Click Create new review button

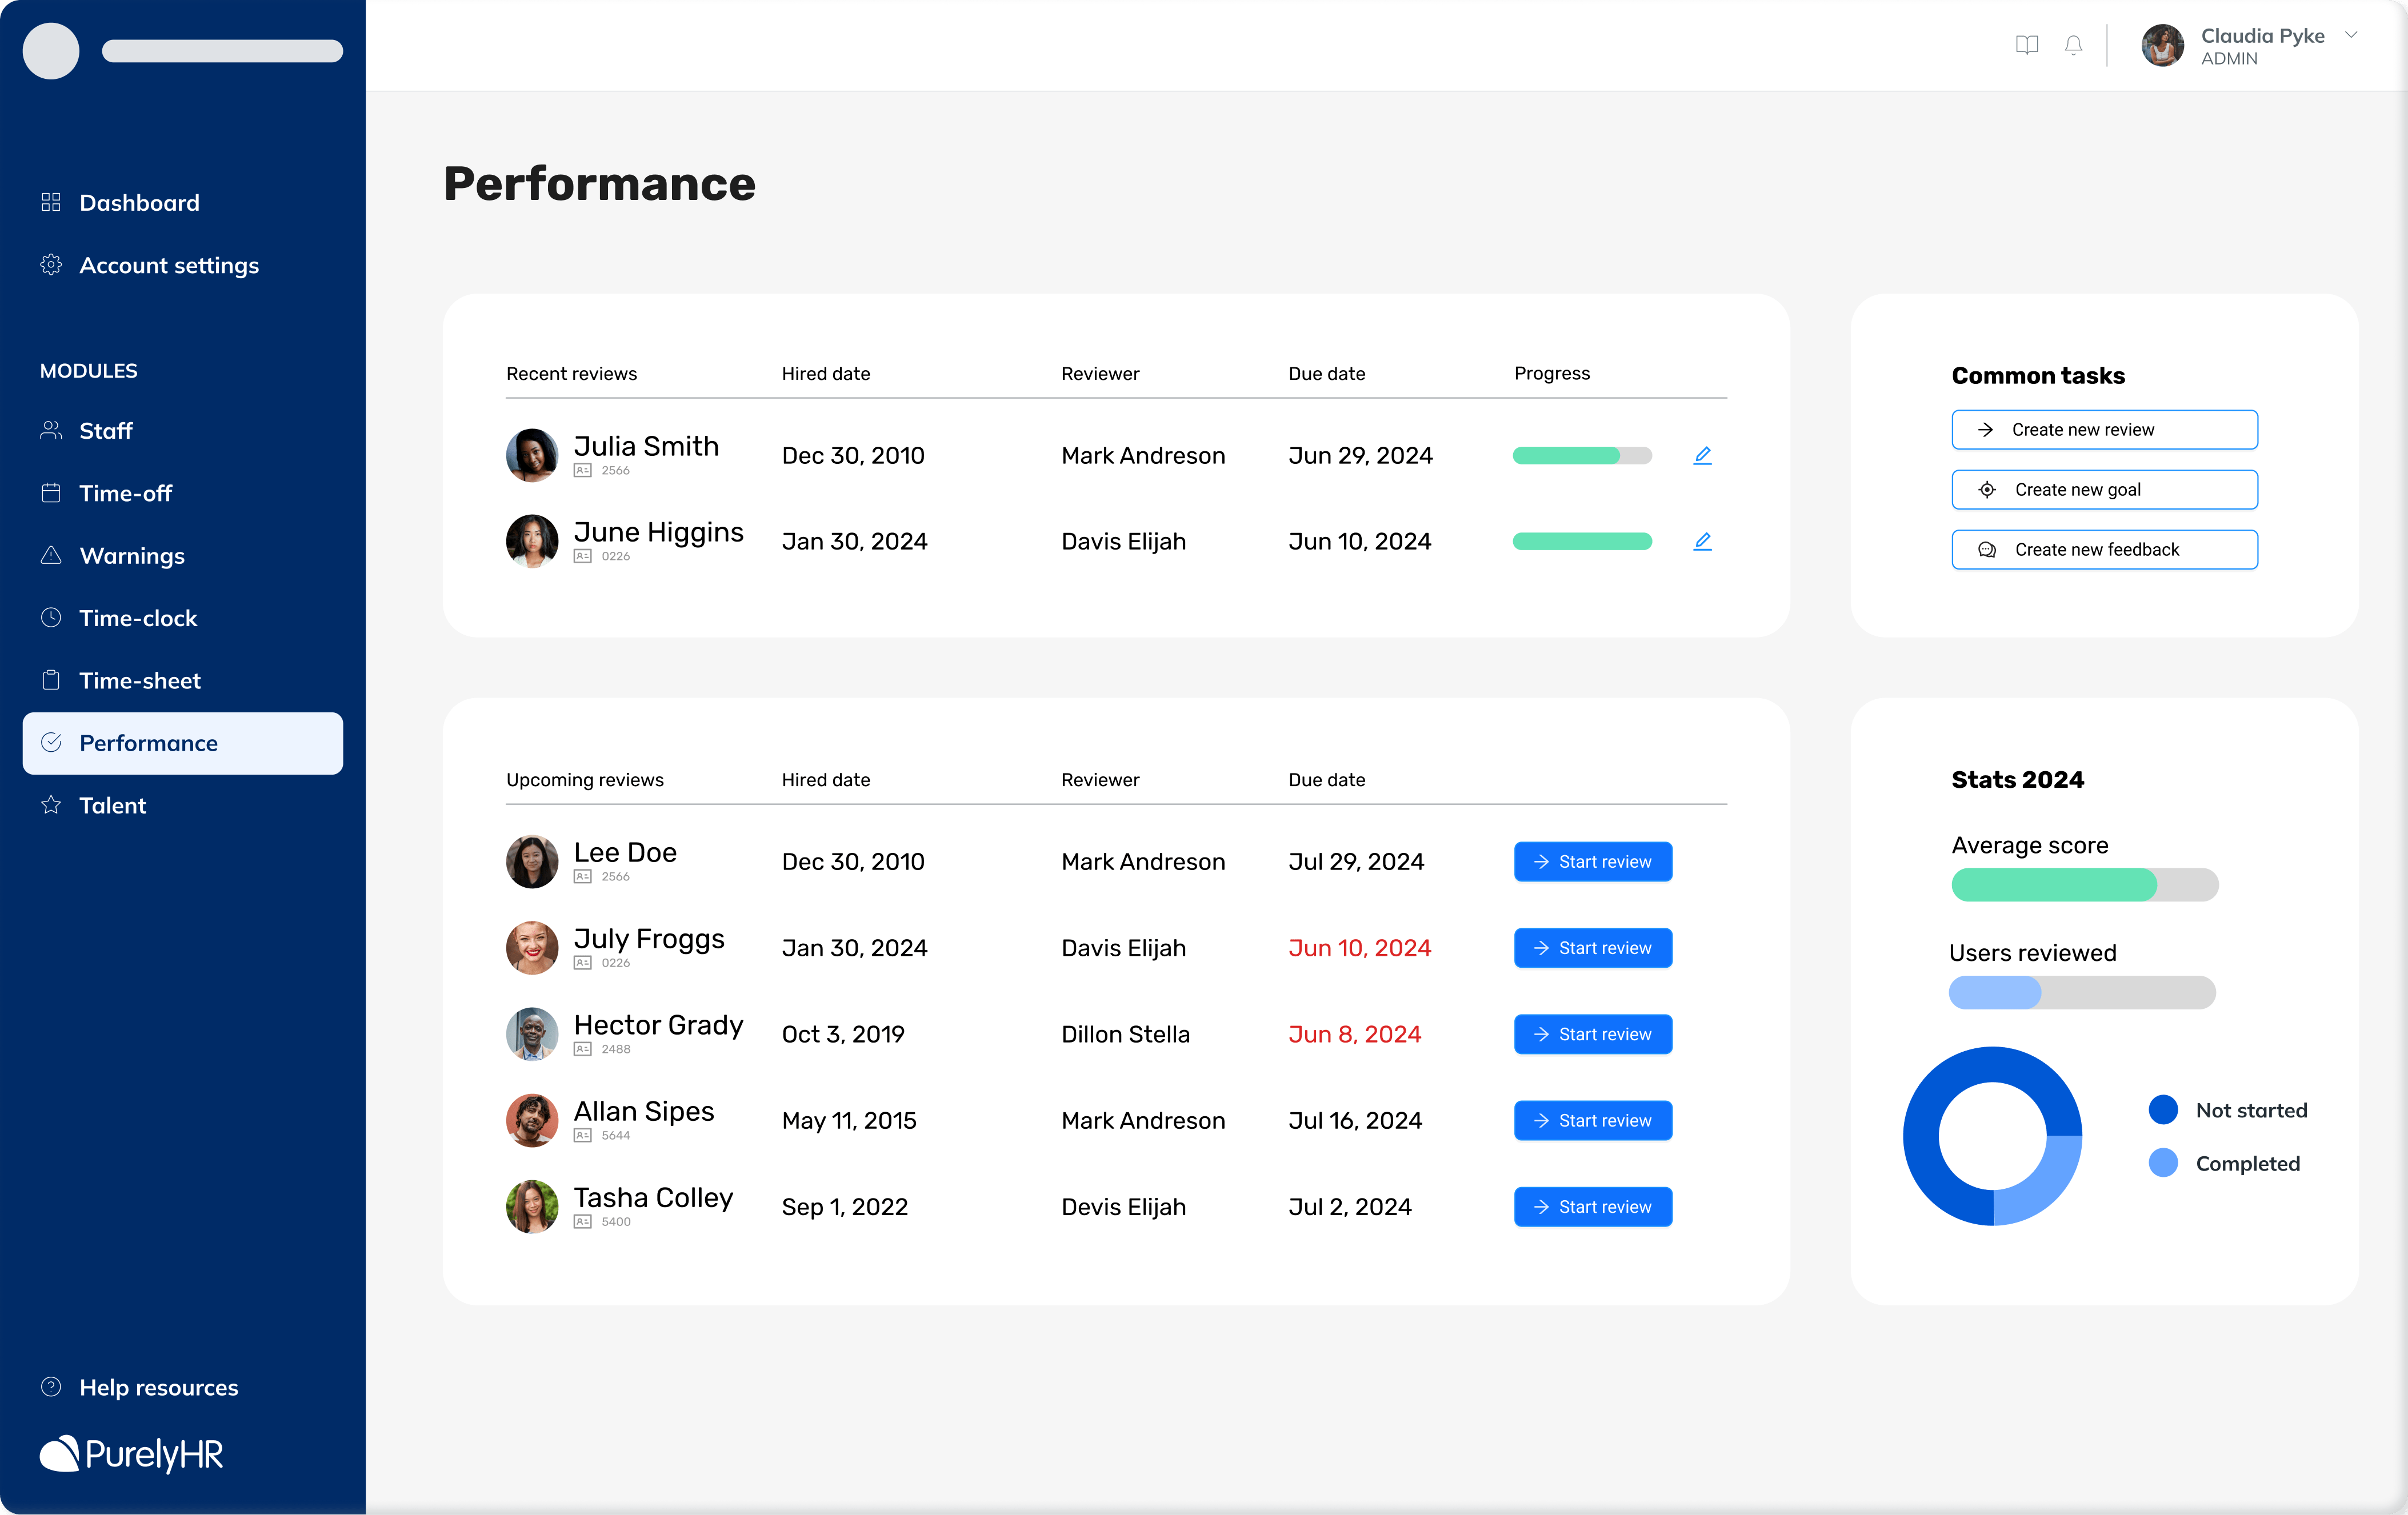pyautogui.click(x=2103, y=429)
